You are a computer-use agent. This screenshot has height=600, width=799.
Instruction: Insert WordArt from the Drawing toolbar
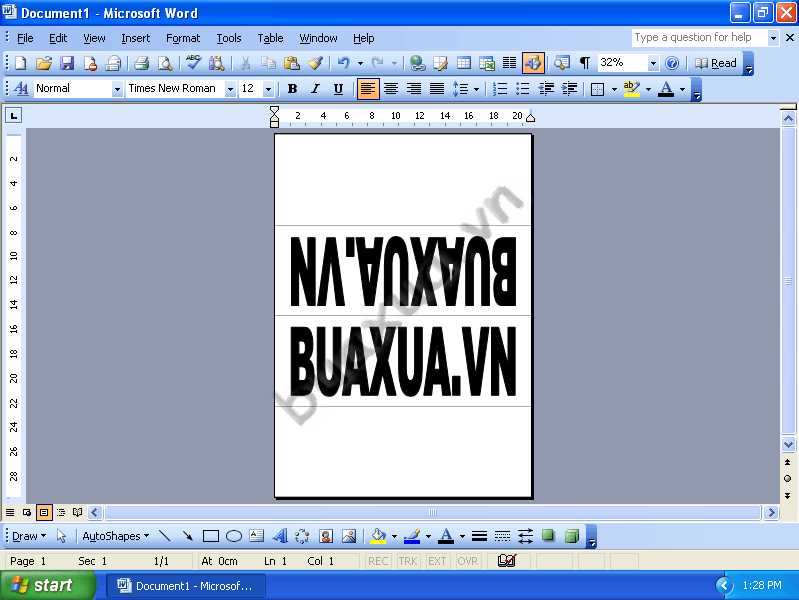280,536
